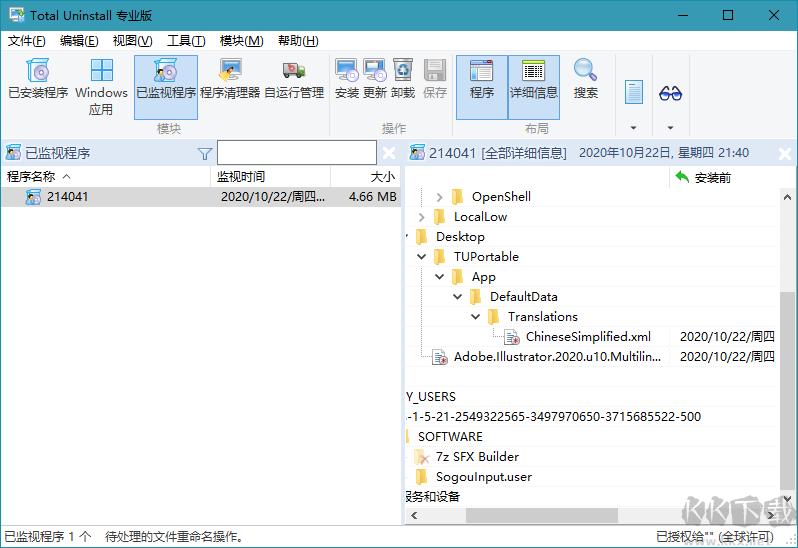Image resolution: width=798 pixels, height=548 pixels.
Task: Click the 7z SFX Builder deleted-key icon
Action: pos(421,457)
